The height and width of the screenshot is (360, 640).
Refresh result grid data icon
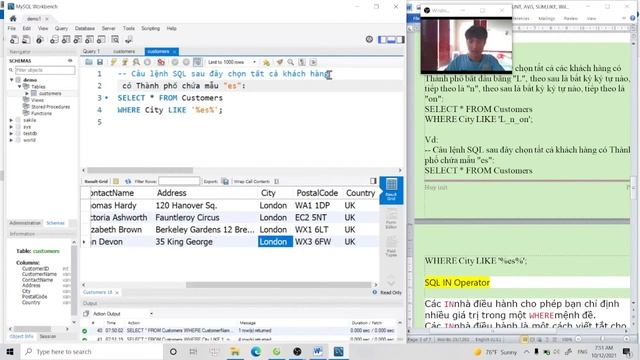pos(128,181)
